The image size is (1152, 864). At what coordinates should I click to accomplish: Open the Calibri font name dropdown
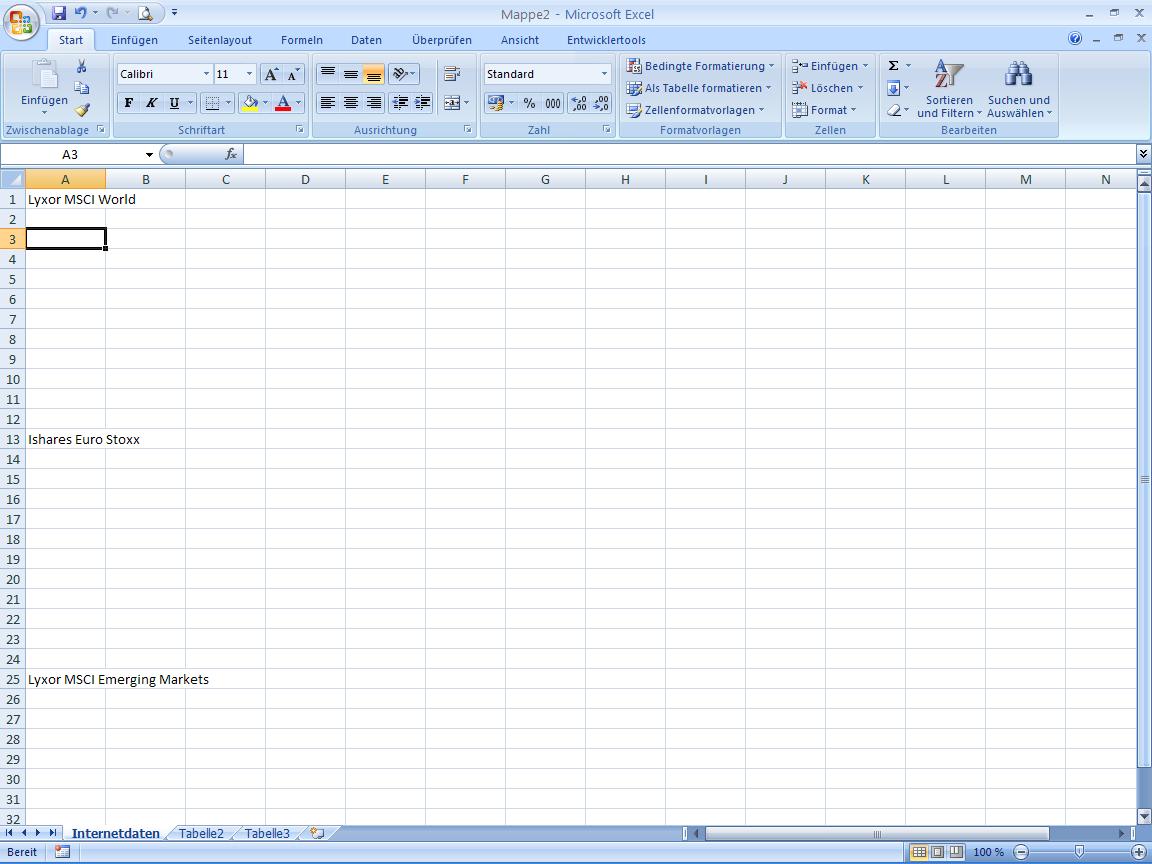(x=206, y=74)
